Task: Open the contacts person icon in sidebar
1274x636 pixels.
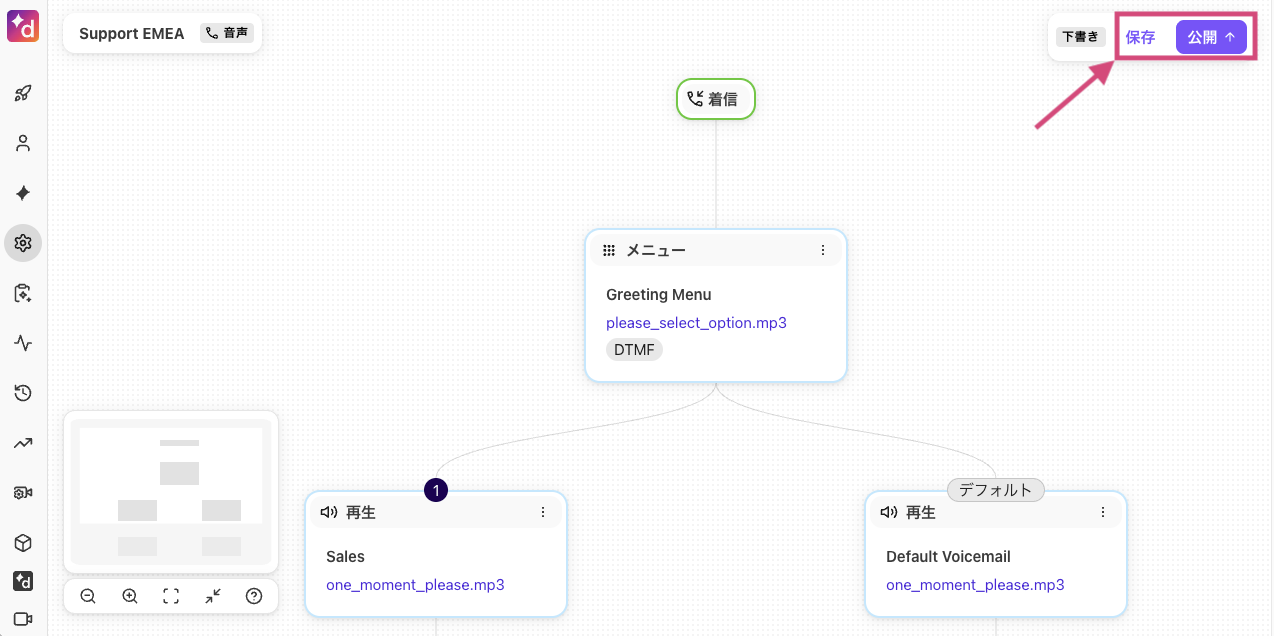Action: (x=23, y=142)
